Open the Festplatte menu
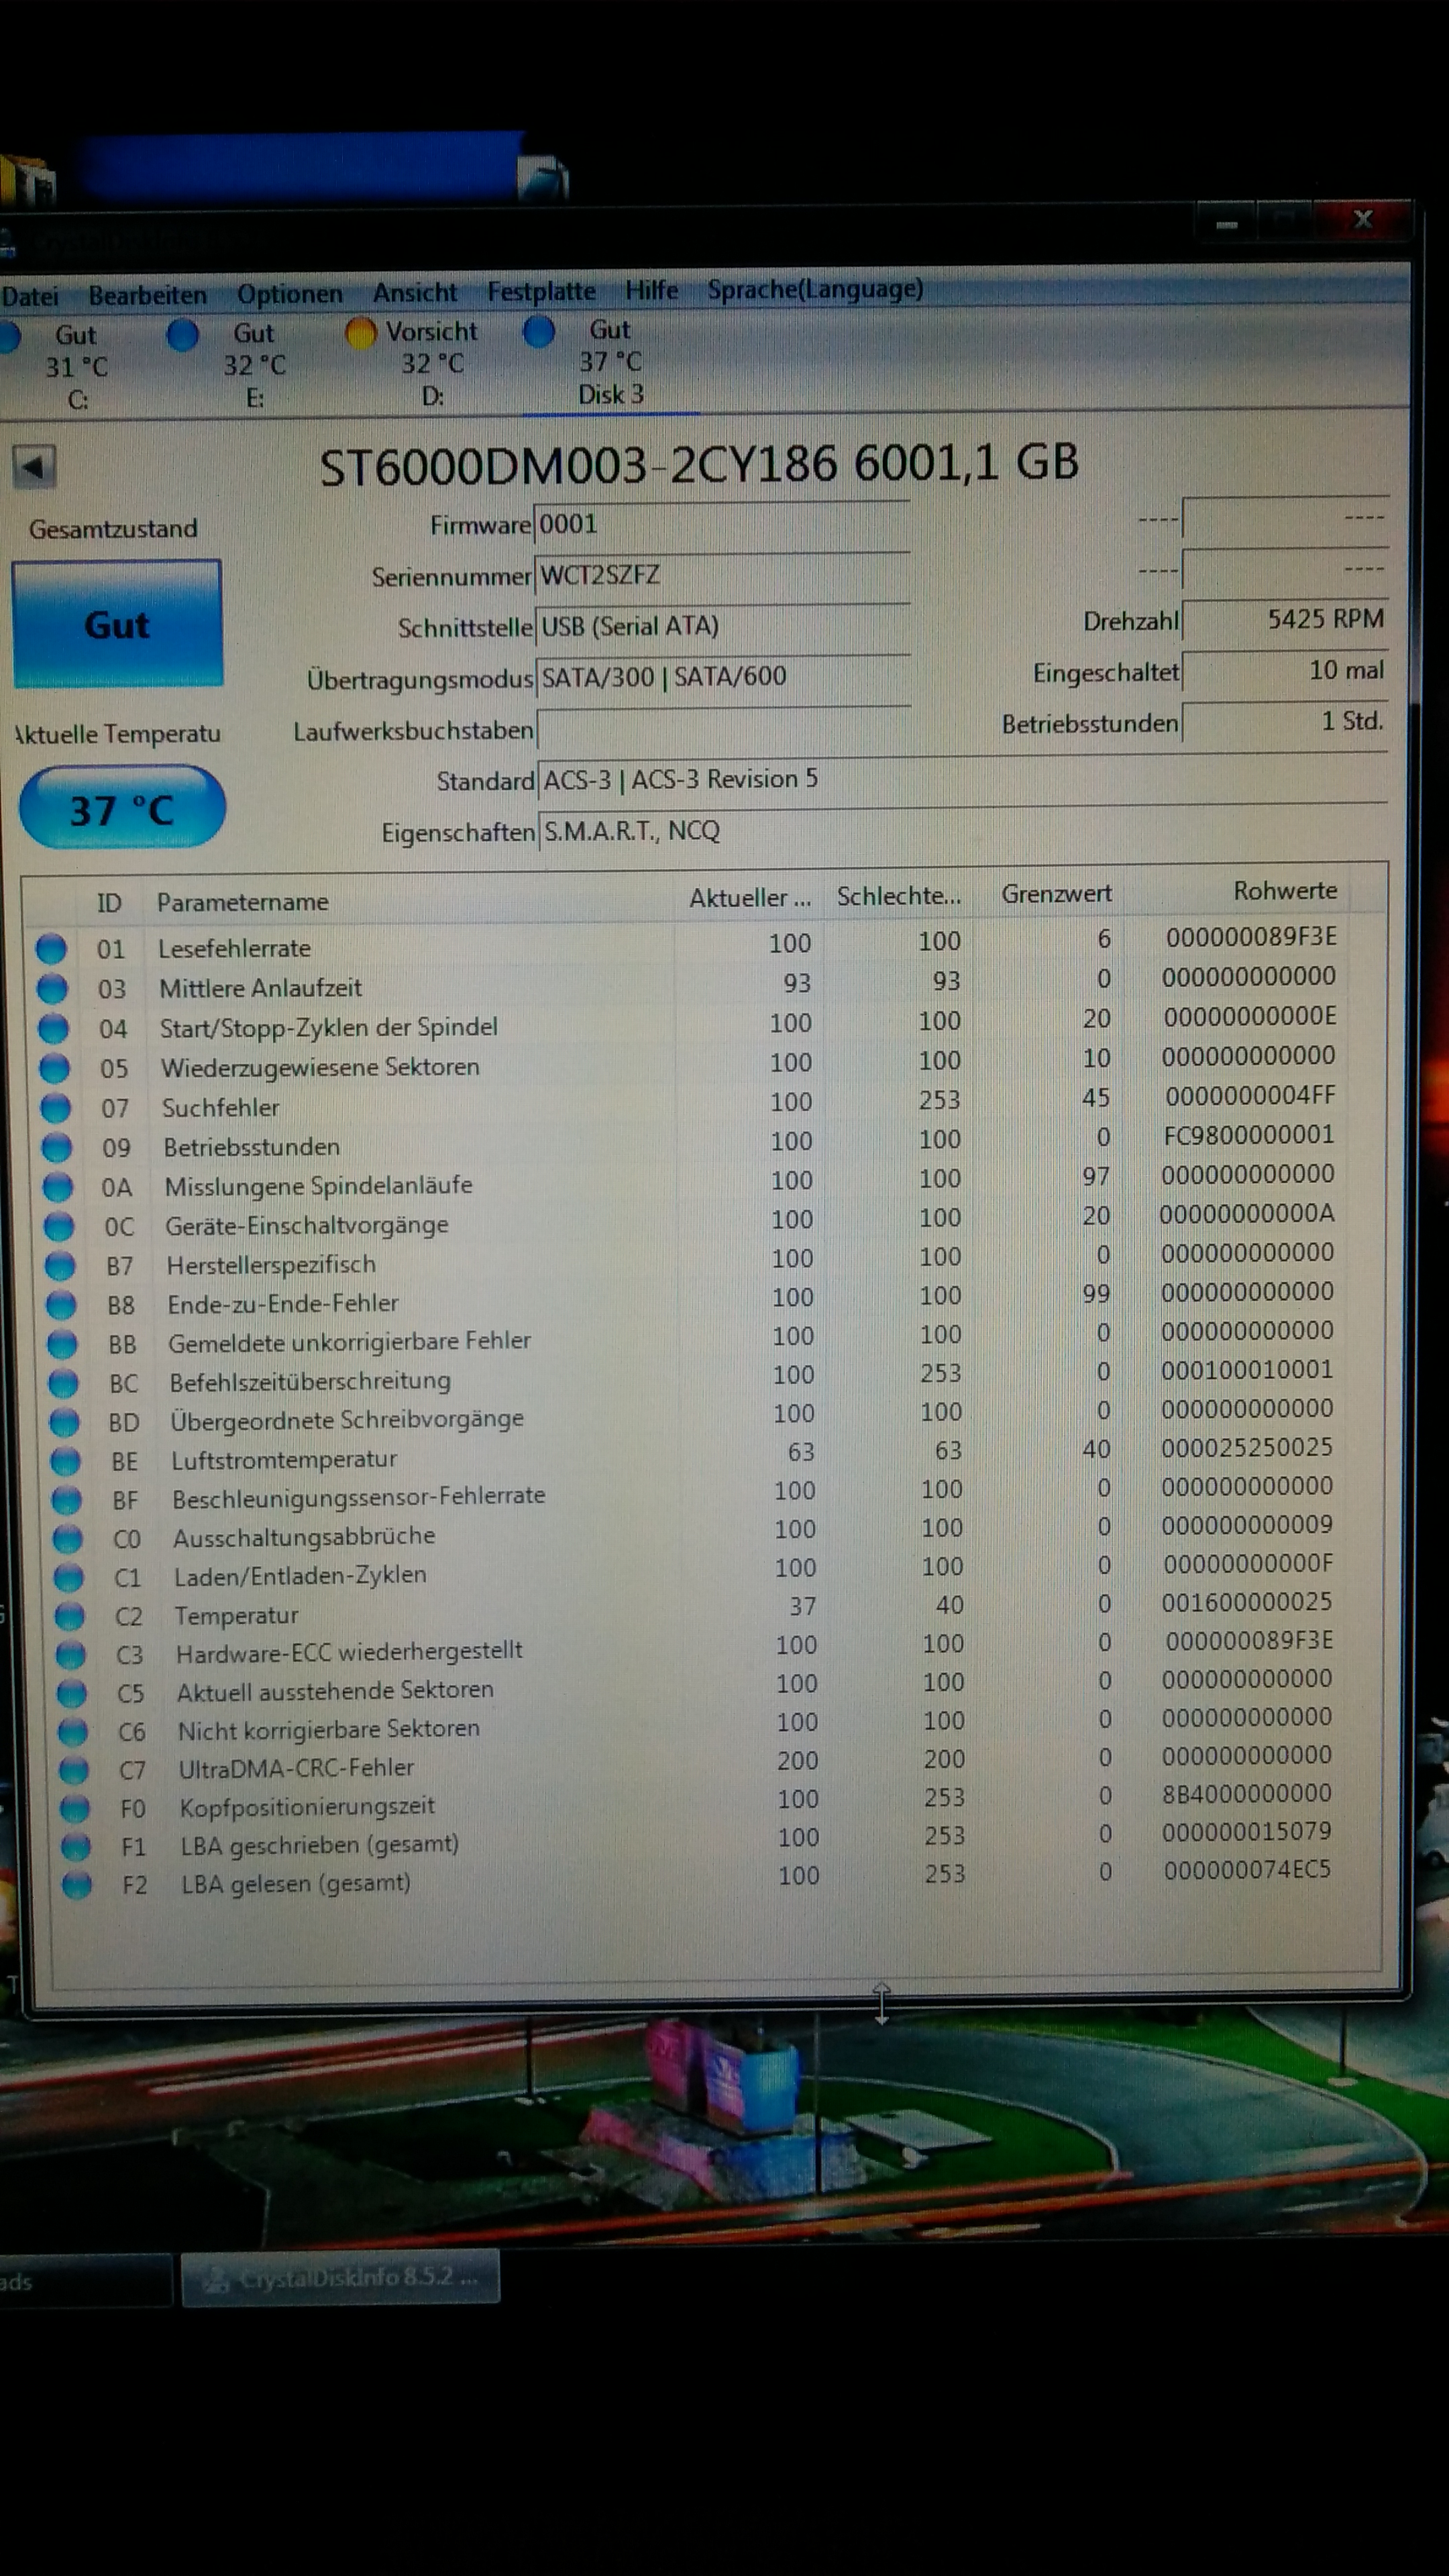This screenshot has height=2576, width=1449. (541, 291)
